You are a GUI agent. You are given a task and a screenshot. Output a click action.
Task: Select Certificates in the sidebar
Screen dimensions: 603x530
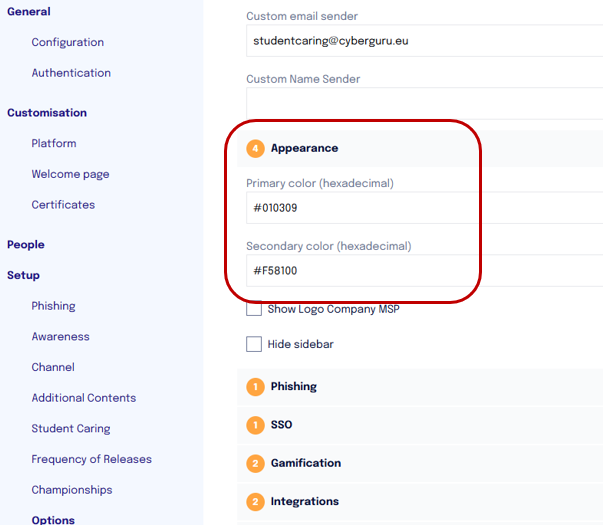pos(63,205)
